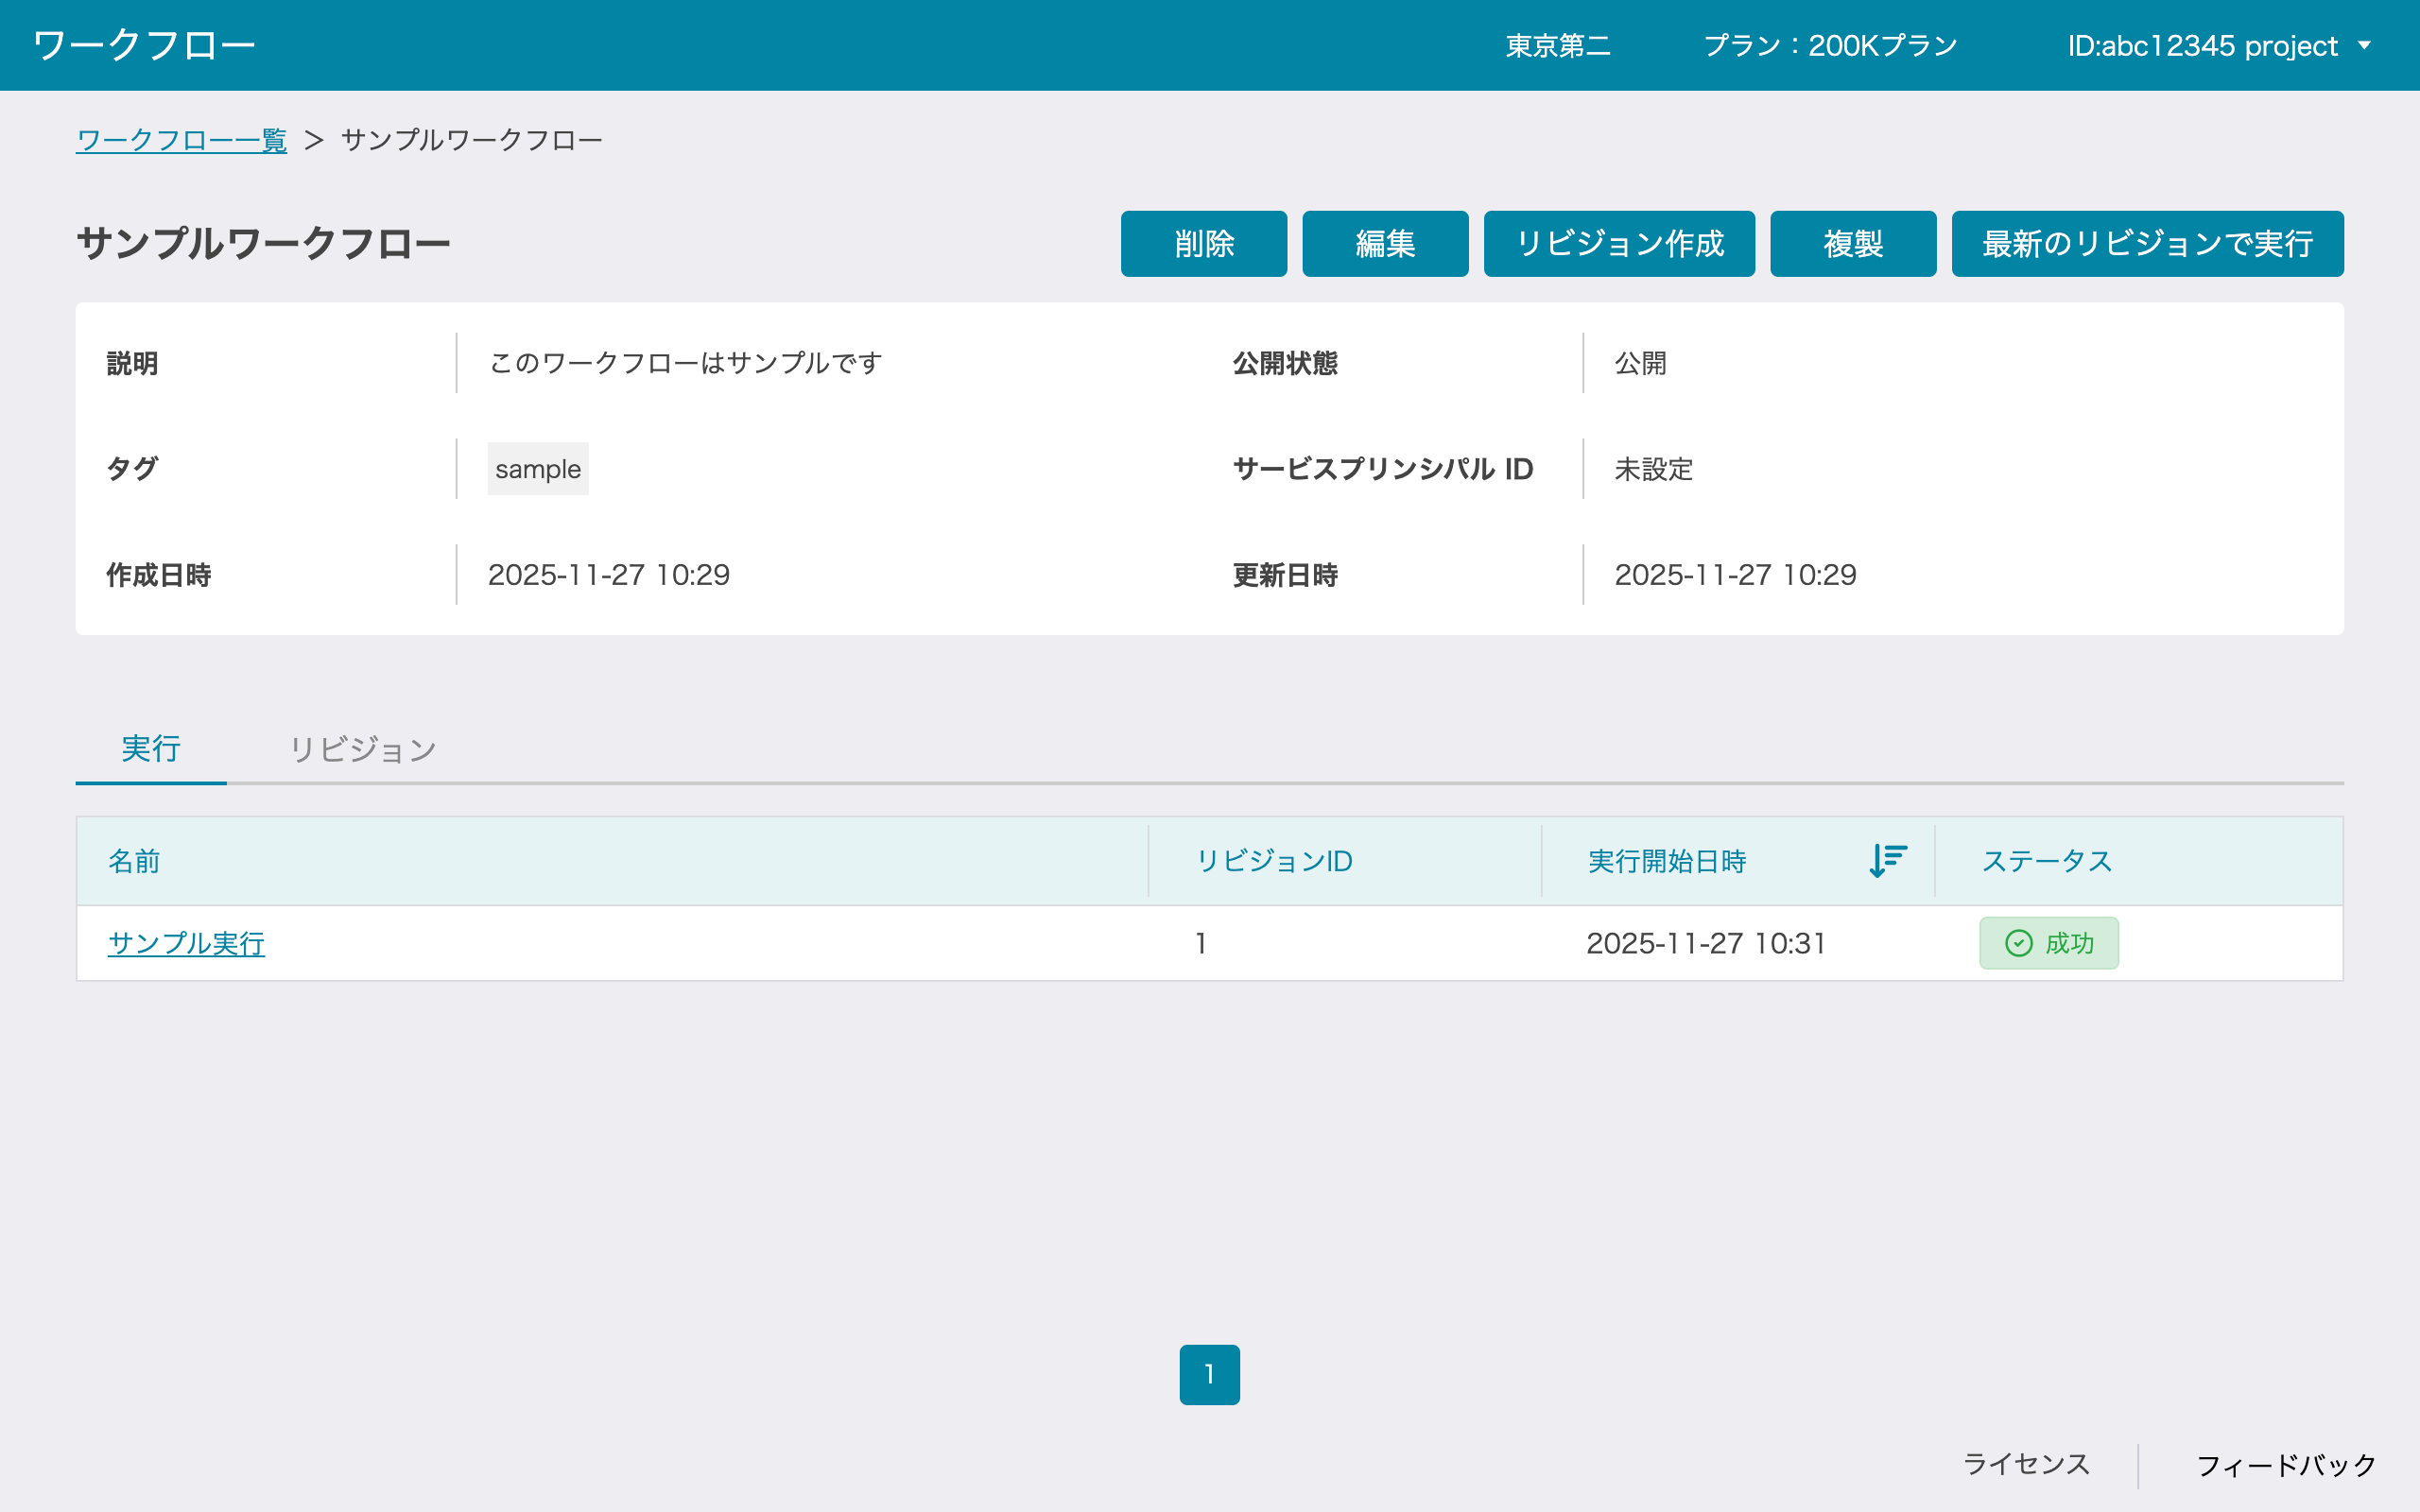The width and height of the screenshot is (2420, 1512).
Task: Click the 編集 button
Action: 1384,243
